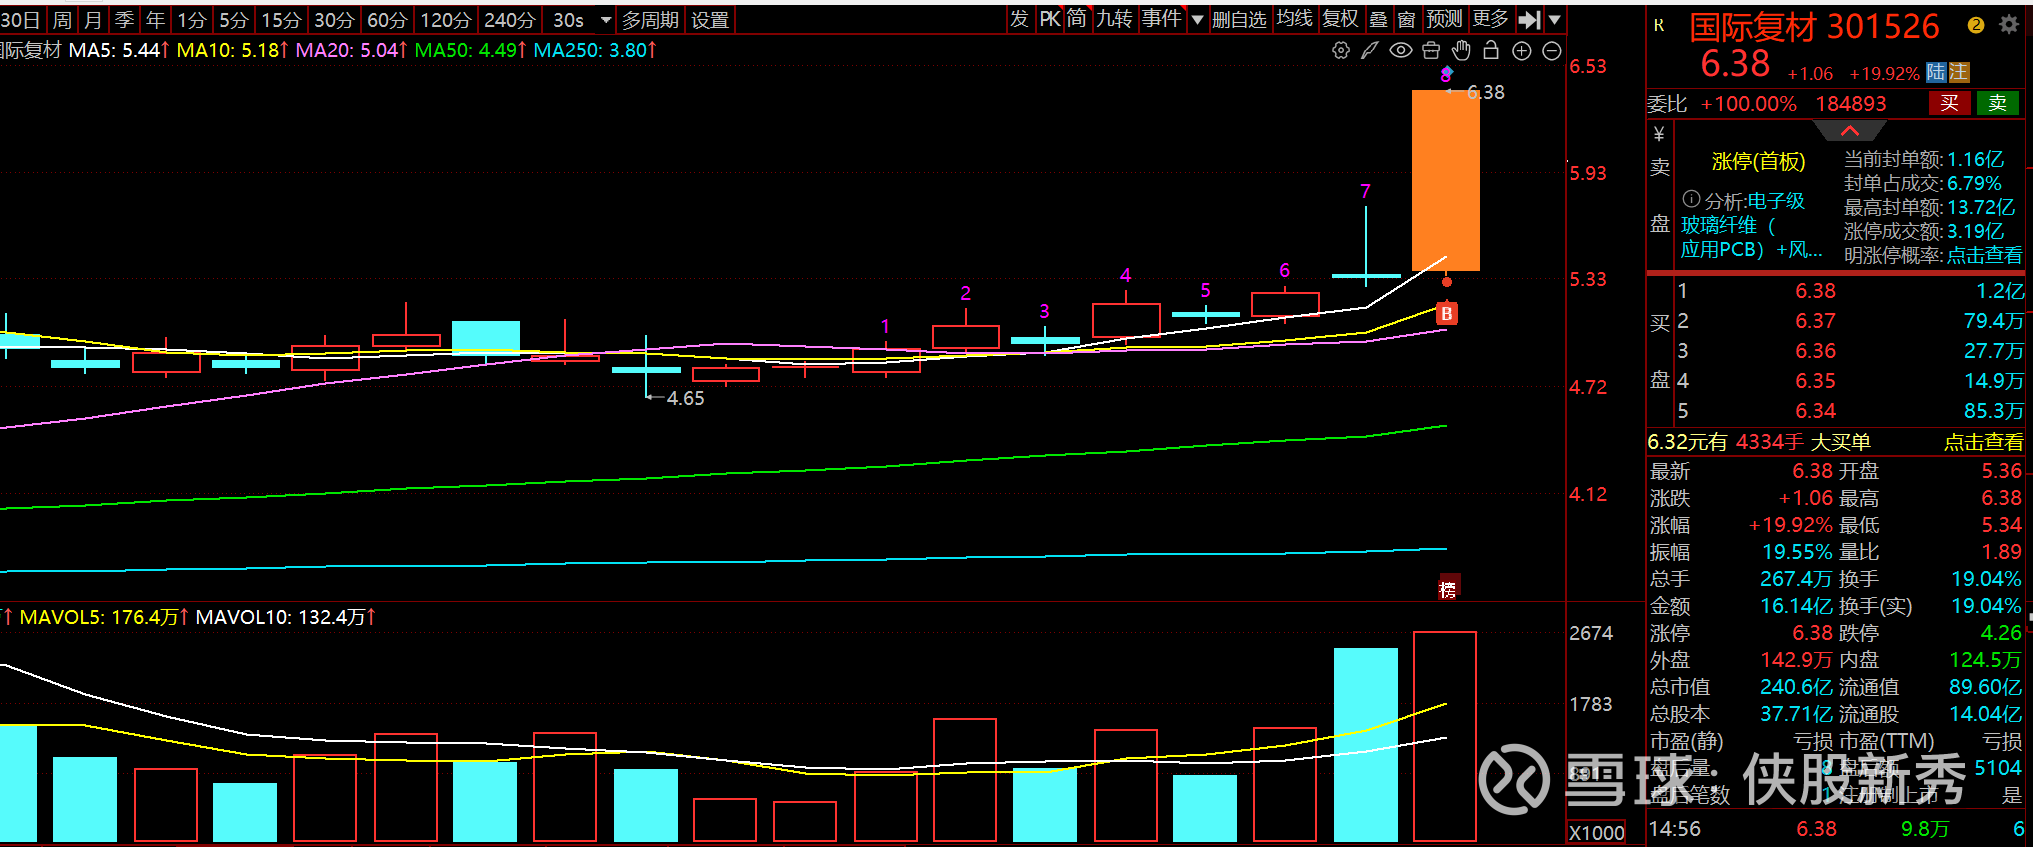Switch to monthly 月 period tab
The height and width of the screenshot is (847, 2033).
pos(93,19)
